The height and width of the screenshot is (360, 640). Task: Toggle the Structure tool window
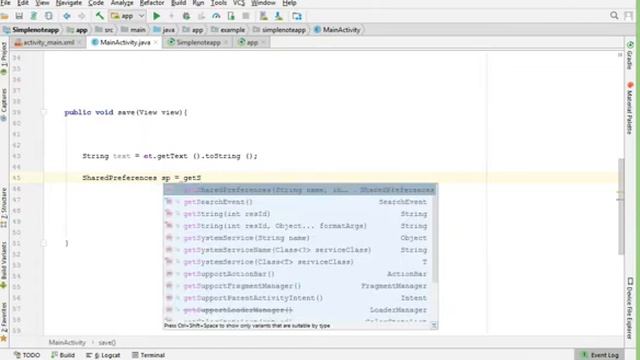pos(4,207)
